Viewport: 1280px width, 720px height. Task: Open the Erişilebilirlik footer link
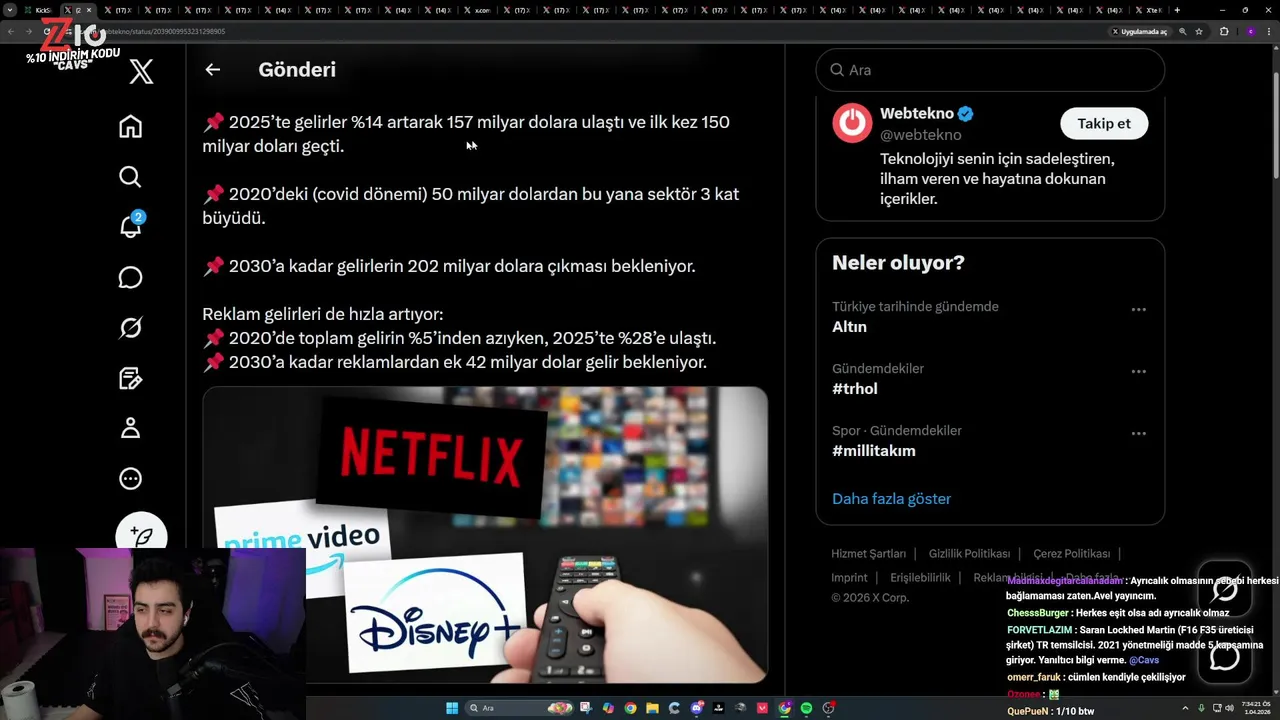tap(920, 577)
